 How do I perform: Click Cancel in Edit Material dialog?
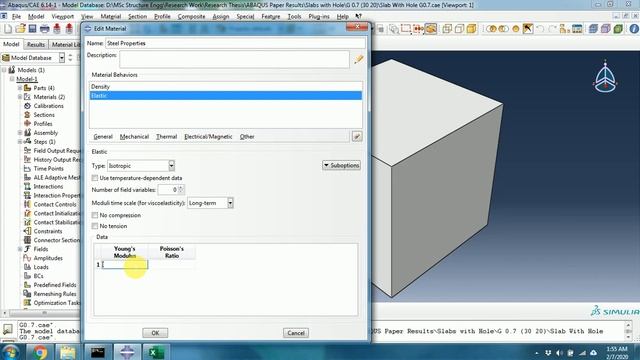(x=296, y=333)
